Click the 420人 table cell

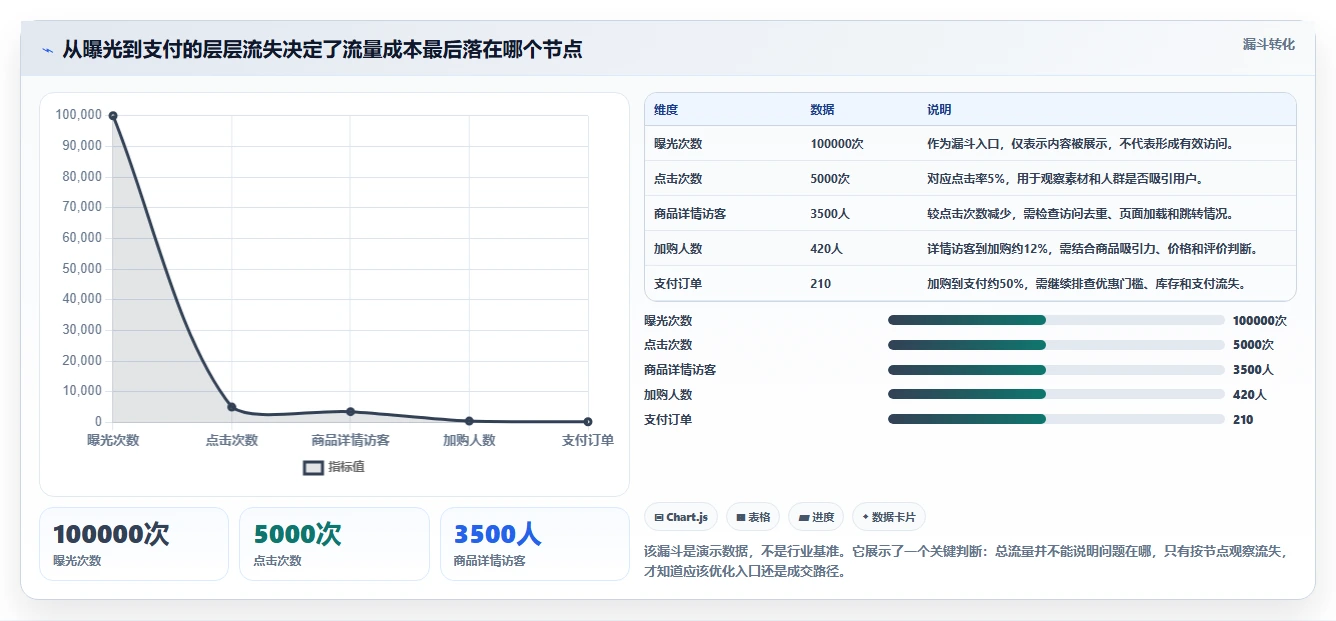826,249
